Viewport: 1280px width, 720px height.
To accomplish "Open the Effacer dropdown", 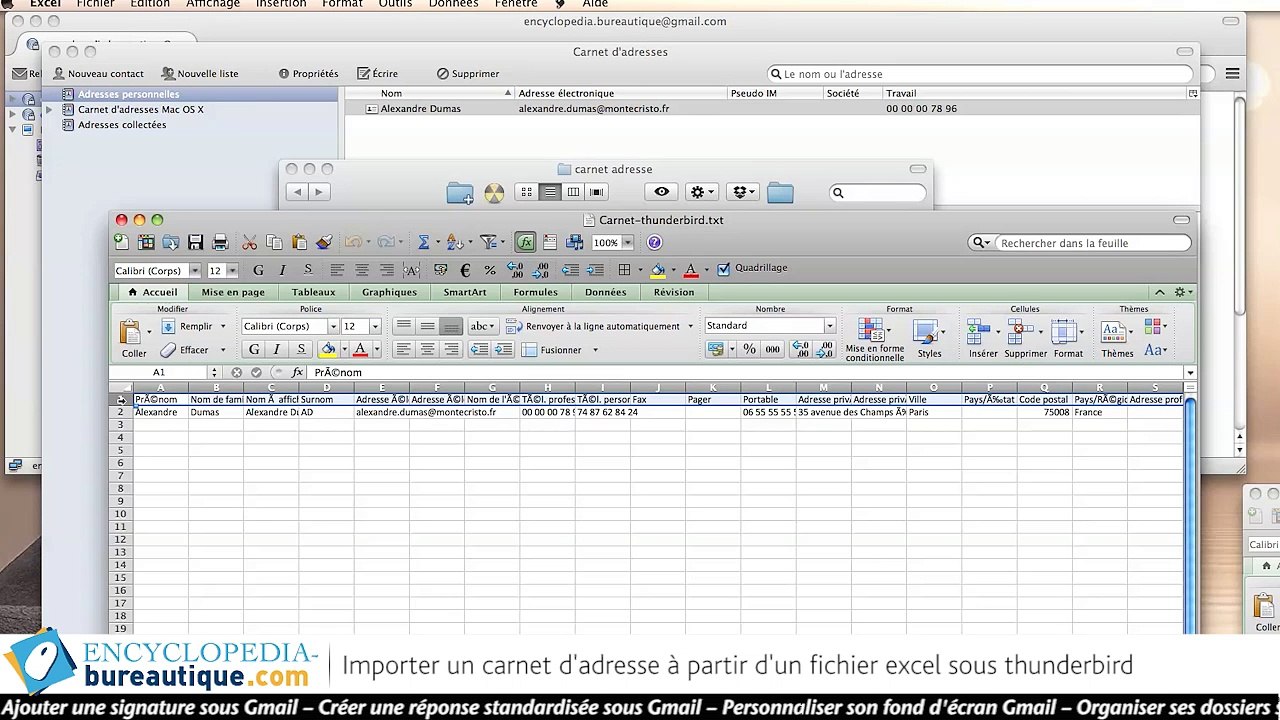I will [x=223, y=350].
